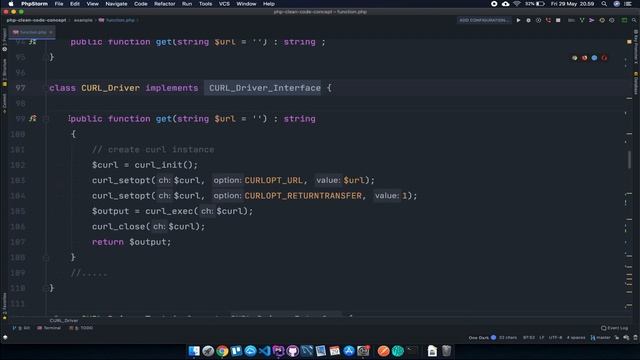Click function.php in navigation bar breadcrumb

117,20
